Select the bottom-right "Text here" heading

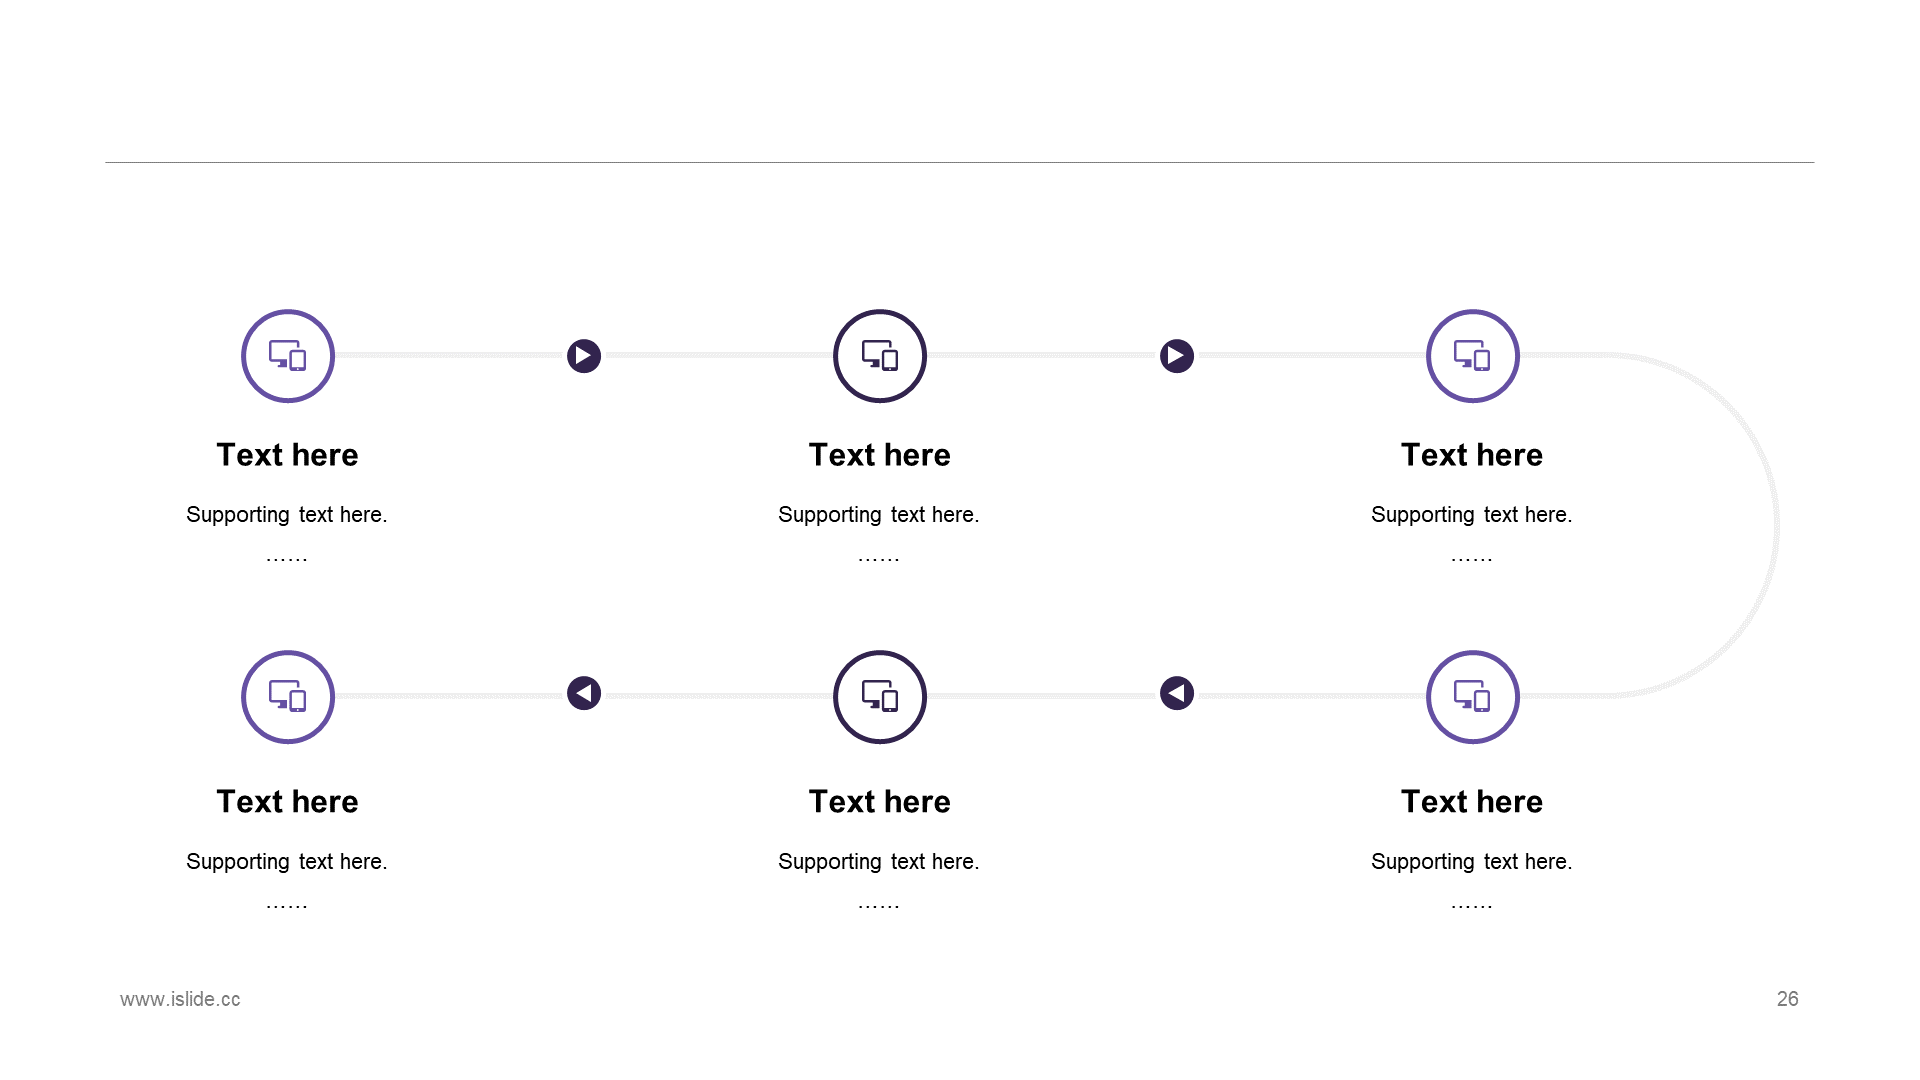(1472, 802)
